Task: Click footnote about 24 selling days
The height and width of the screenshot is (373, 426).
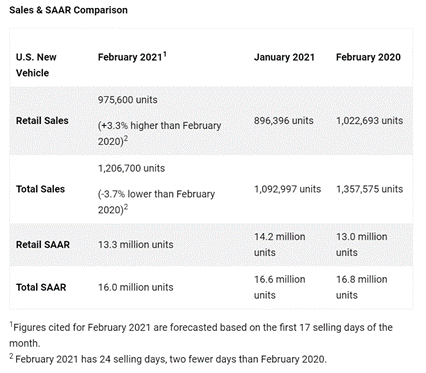Action: tap(168, 359)
